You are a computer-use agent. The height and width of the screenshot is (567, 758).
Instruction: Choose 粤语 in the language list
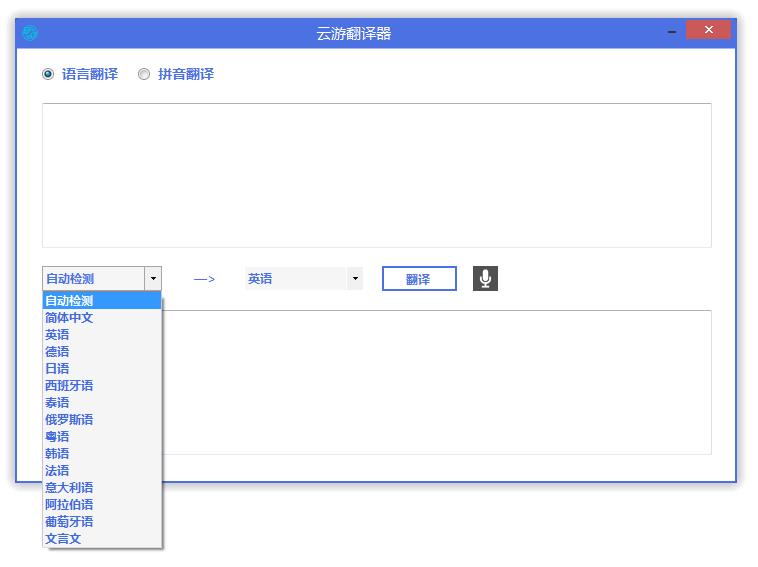point(57,437)
